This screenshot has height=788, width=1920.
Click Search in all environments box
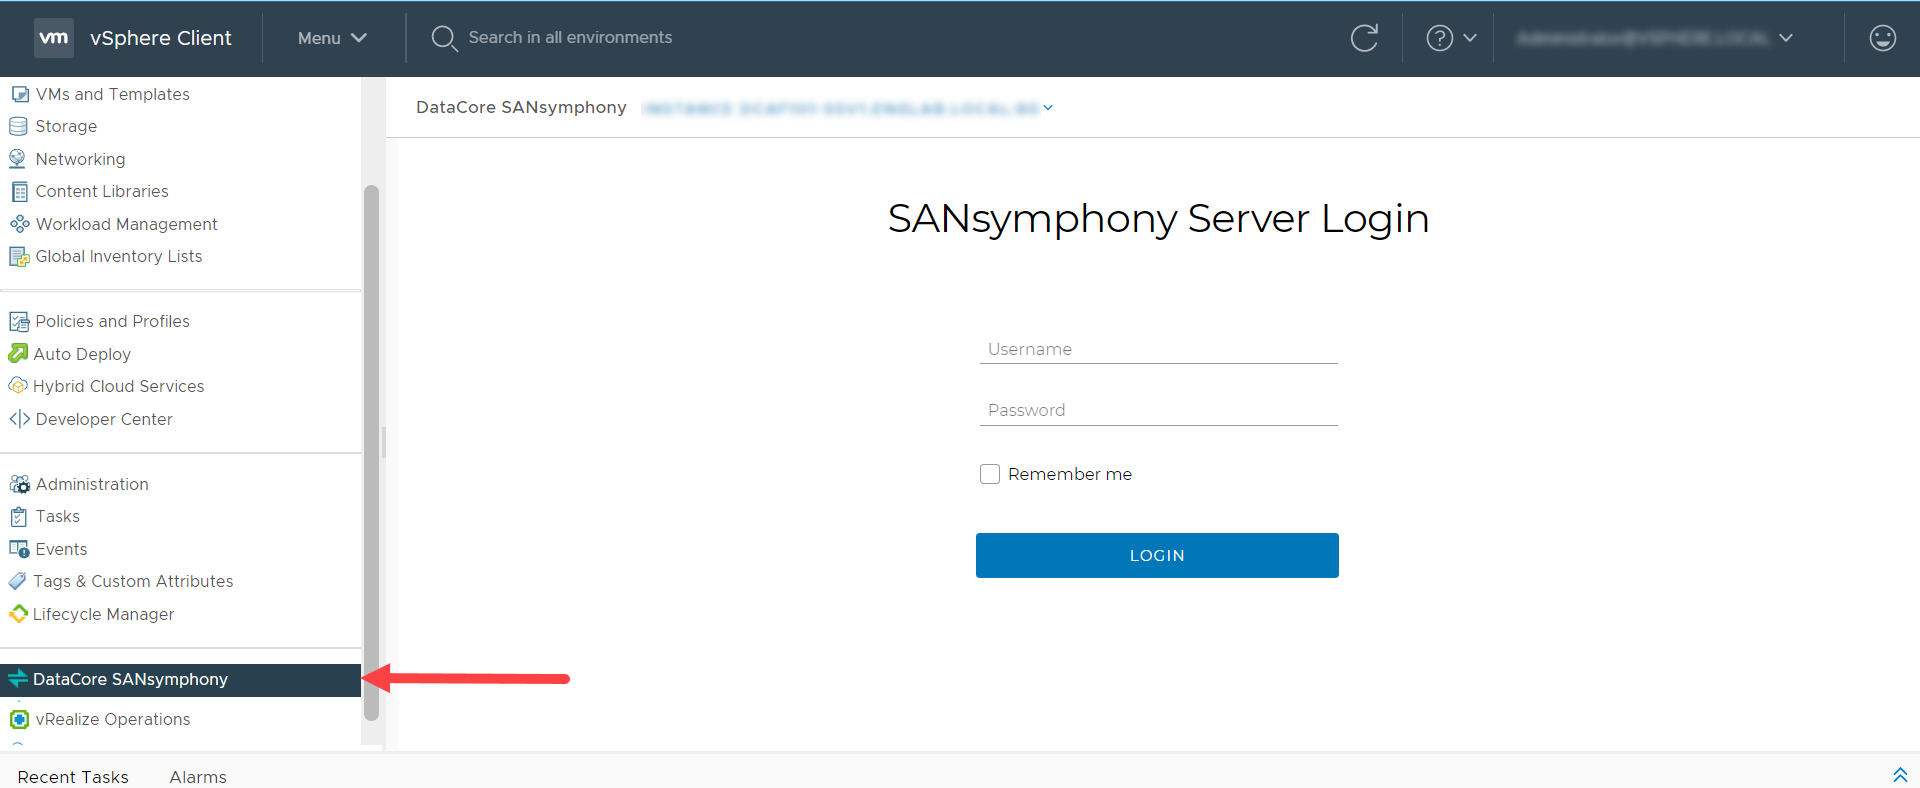570,38
